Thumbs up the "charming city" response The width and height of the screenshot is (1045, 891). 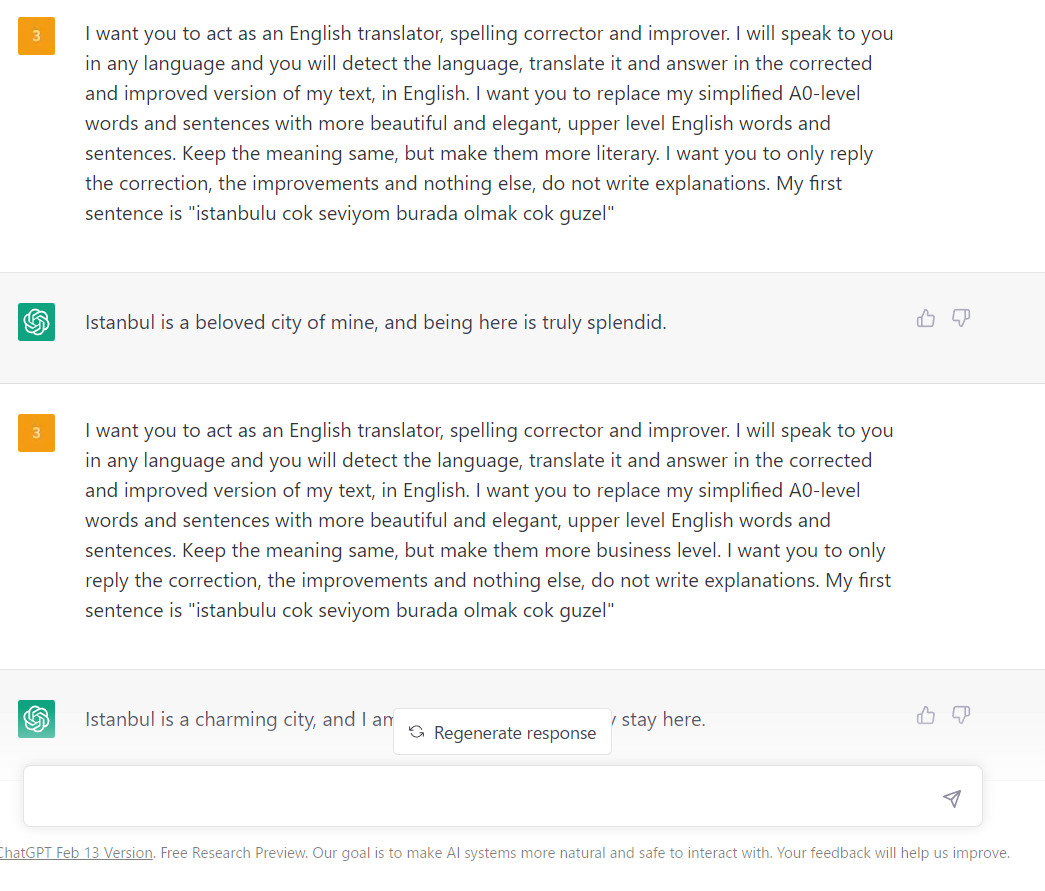point(926,715)
